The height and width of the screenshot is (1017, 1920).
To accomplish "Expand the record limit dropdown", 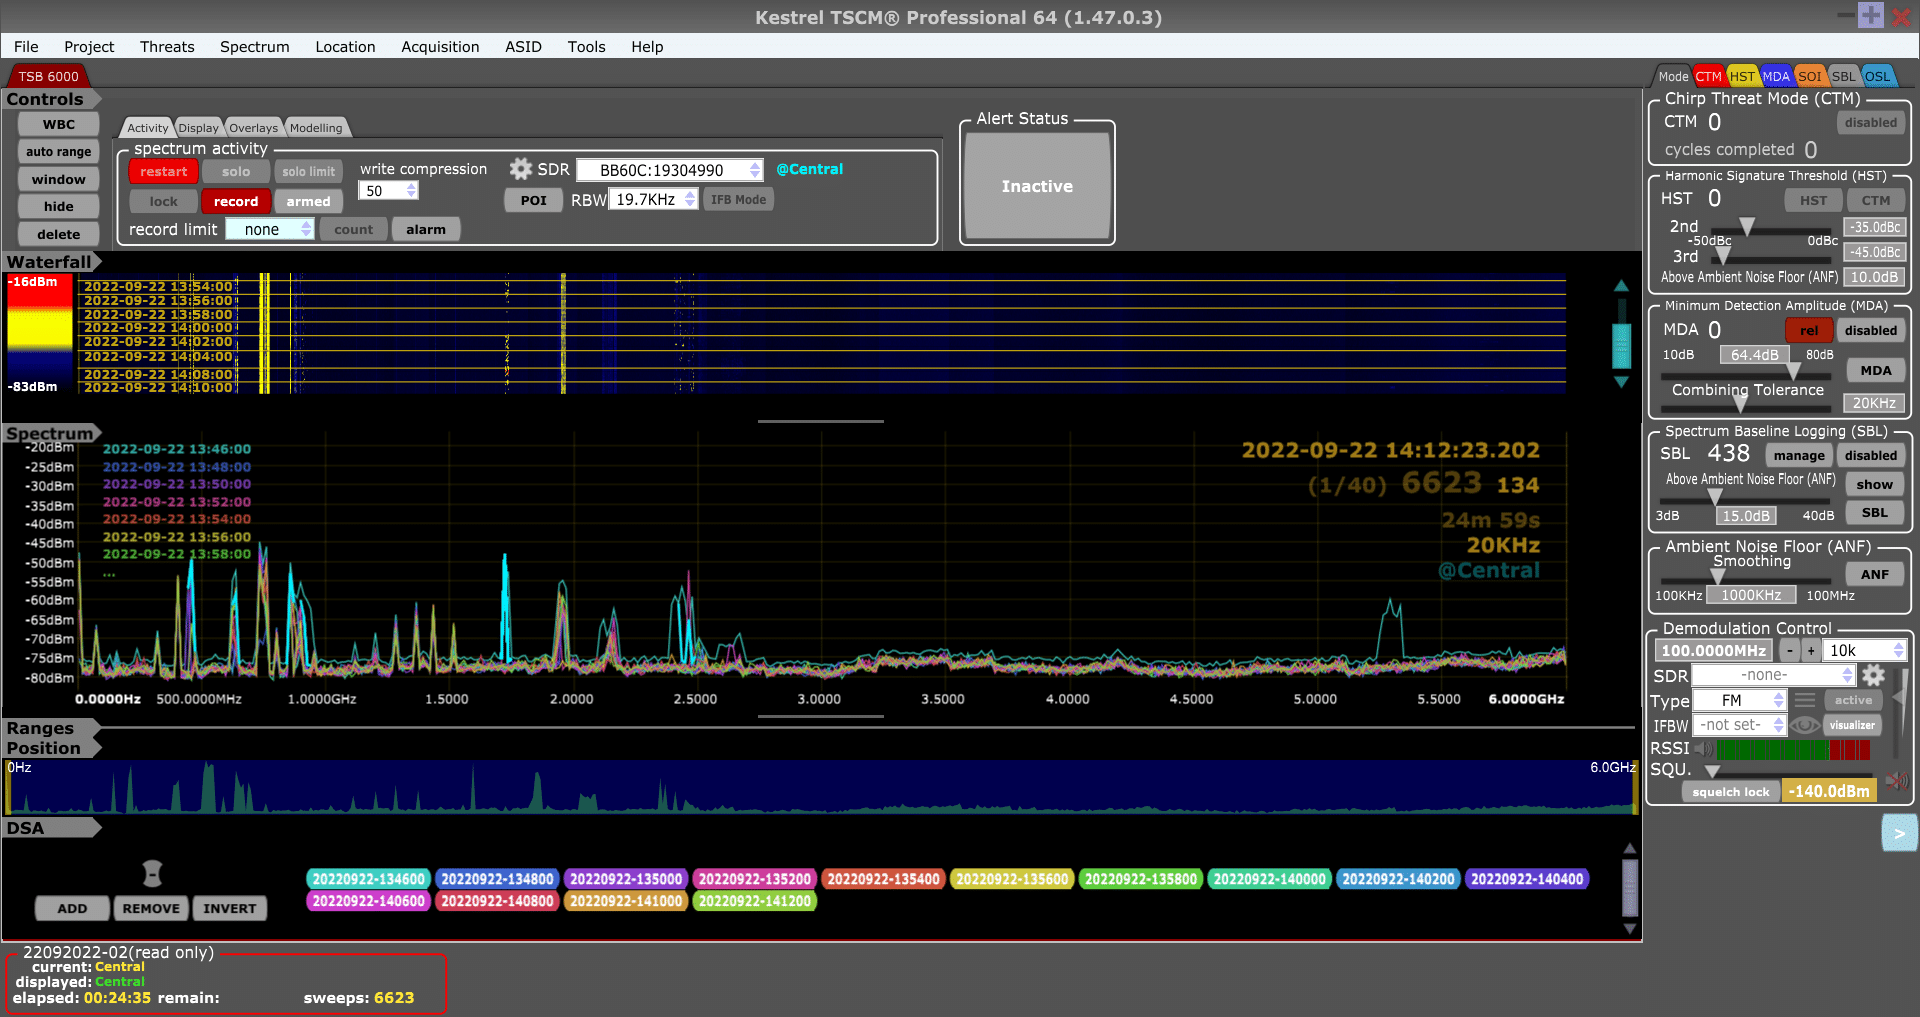I will (x=270, y=229).
